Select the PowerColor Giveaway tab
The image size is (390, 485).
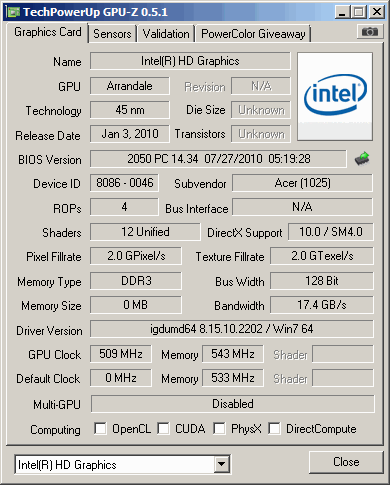pos(253,34)
